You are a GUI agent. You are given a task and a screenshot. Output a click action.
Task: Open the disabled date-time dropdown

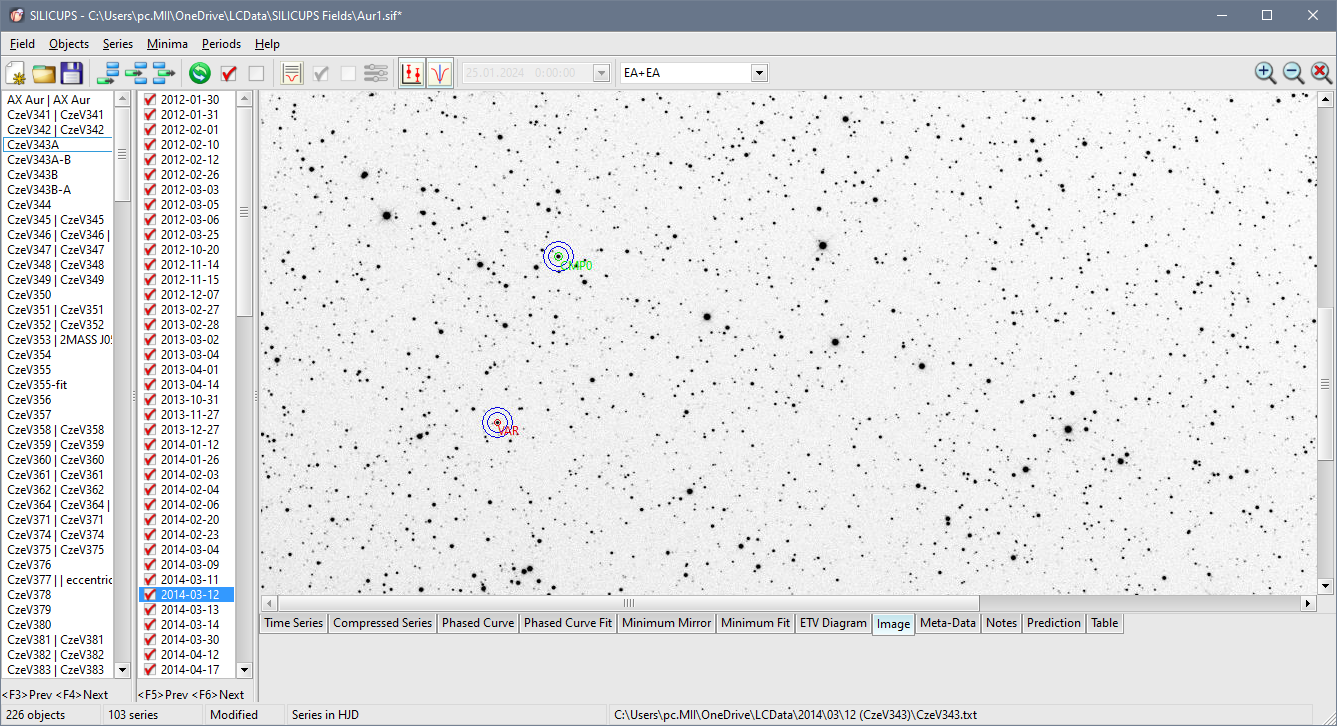coord(601,73)
